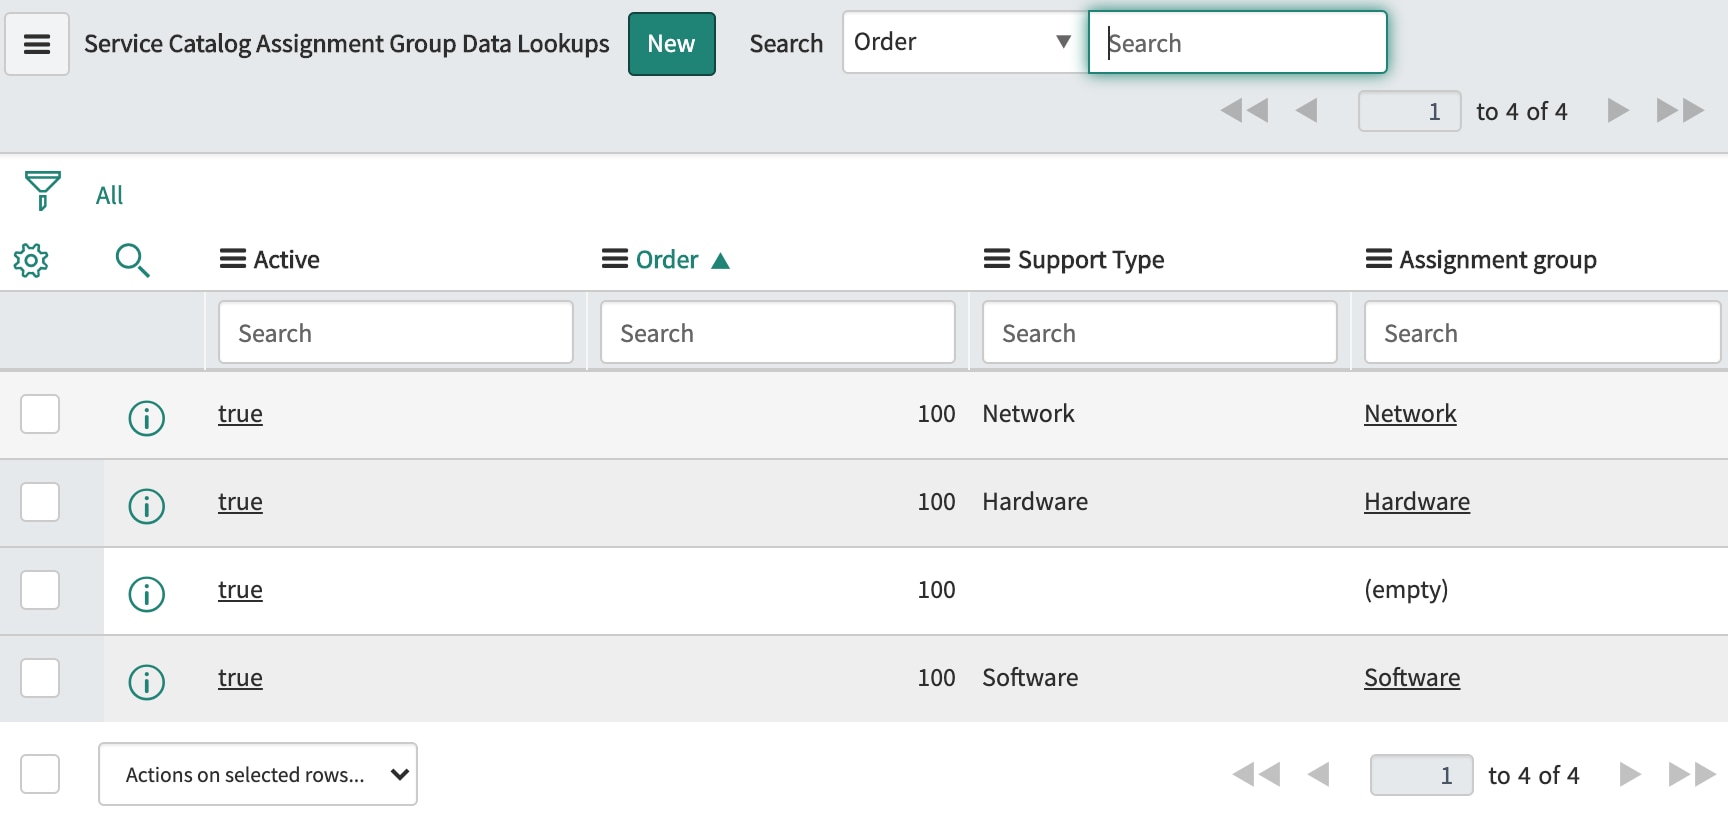Sort by the Active column header
Image resolution: width=1728 pixels, height=826 pixels.
[x=287, y=260]
